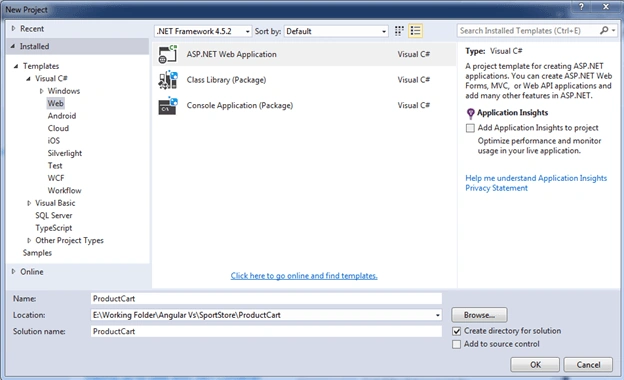Select ASP.NET Web Application template name
The height and width of the screenshot is (380, 624).
pyautogui.click(x=232, y=54)
